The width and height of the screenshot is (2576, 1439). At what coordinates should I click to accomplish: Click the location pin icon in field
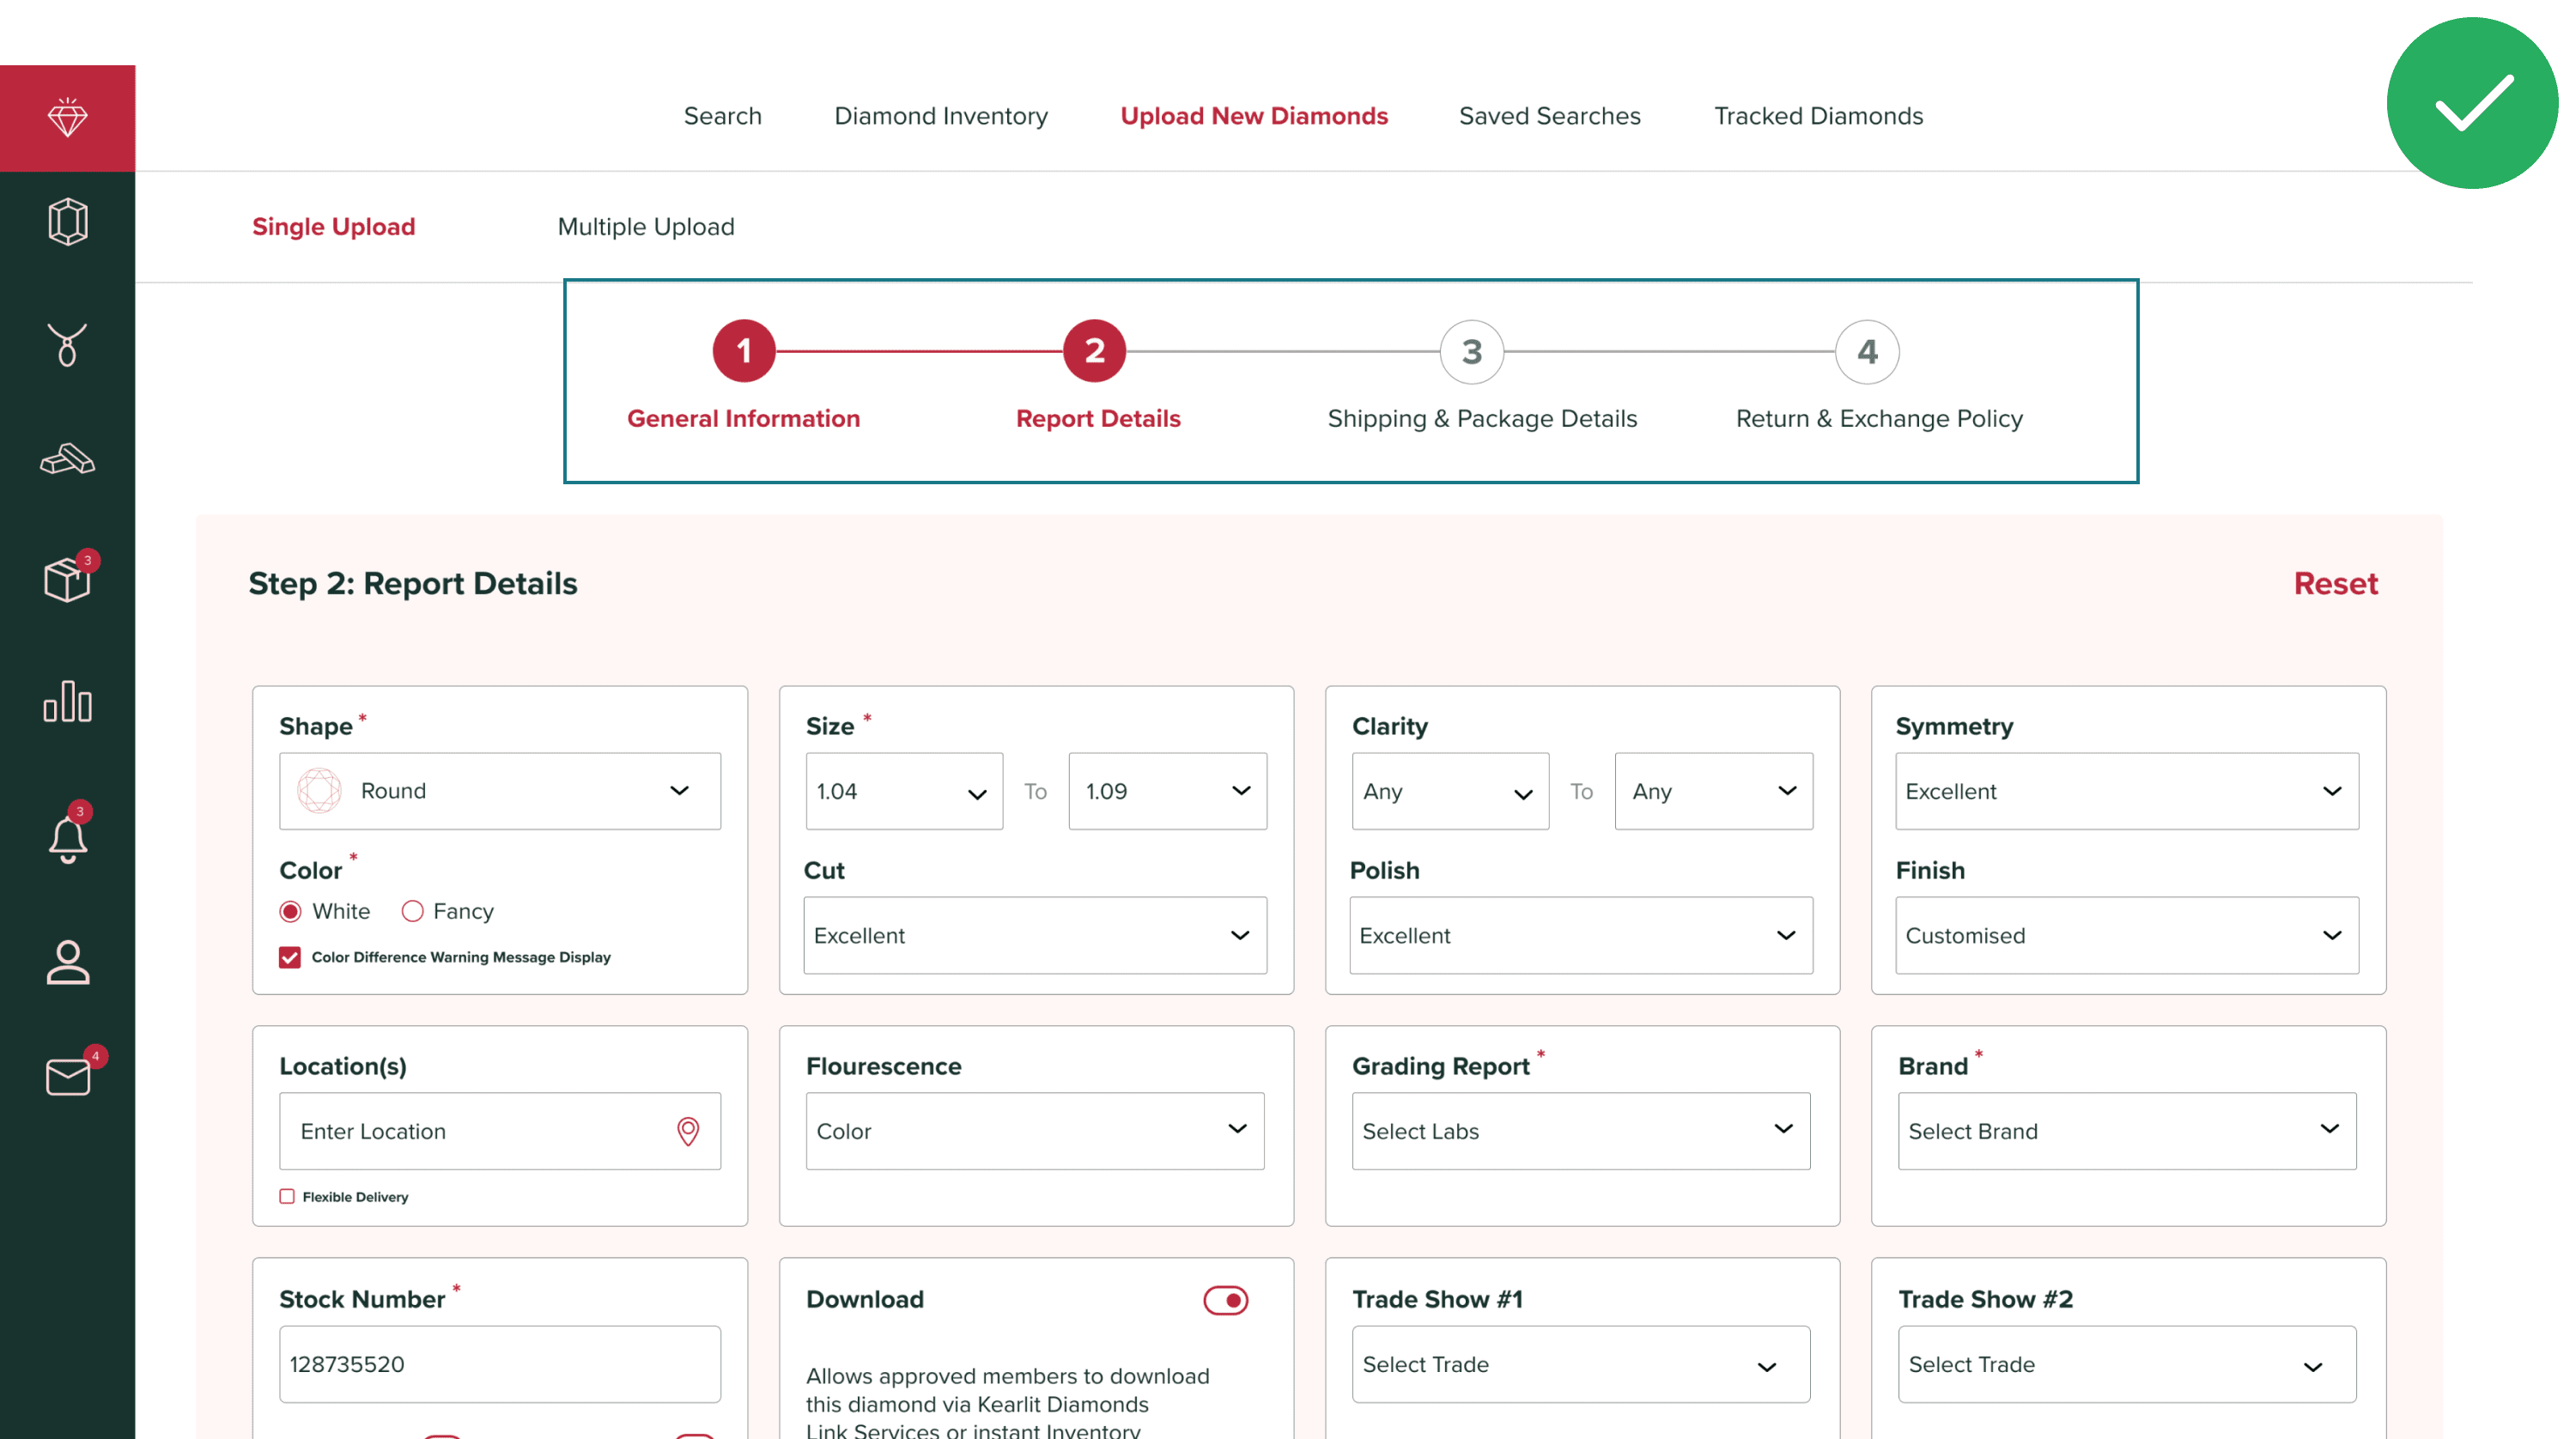point(688,1131)
